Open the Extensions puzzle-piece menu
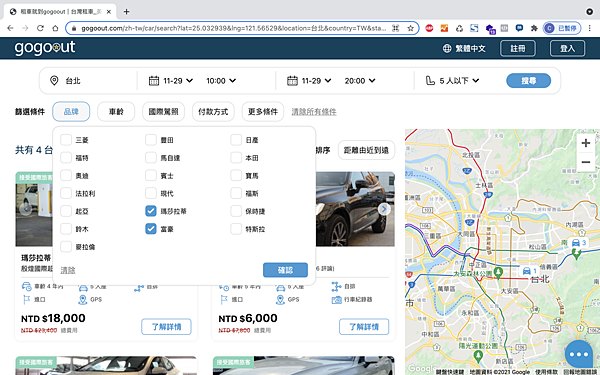This screenshot has width=600, height=375. point(534,28)
